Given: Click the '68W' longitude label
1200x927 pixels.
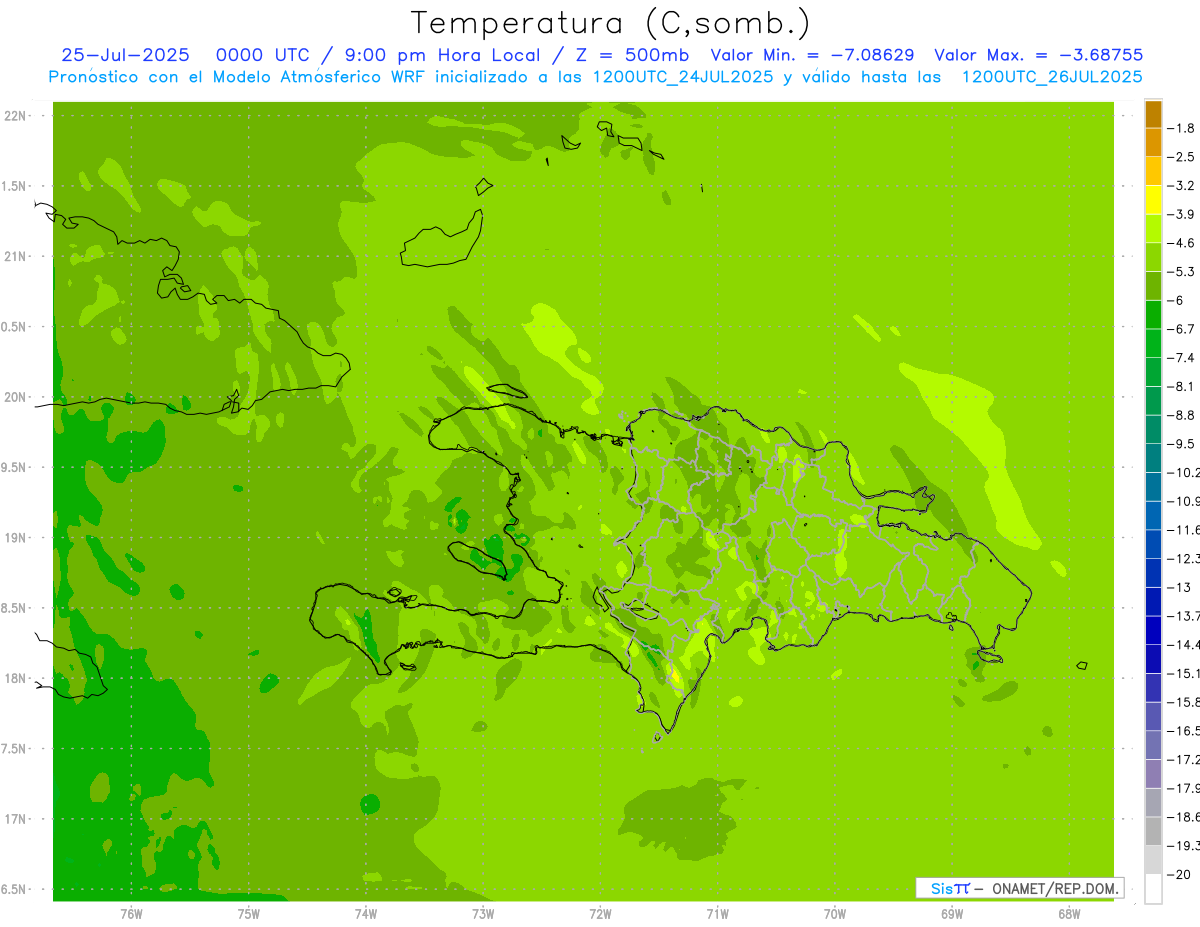Looking at the screenshot, I should (x=1069, y=914).
